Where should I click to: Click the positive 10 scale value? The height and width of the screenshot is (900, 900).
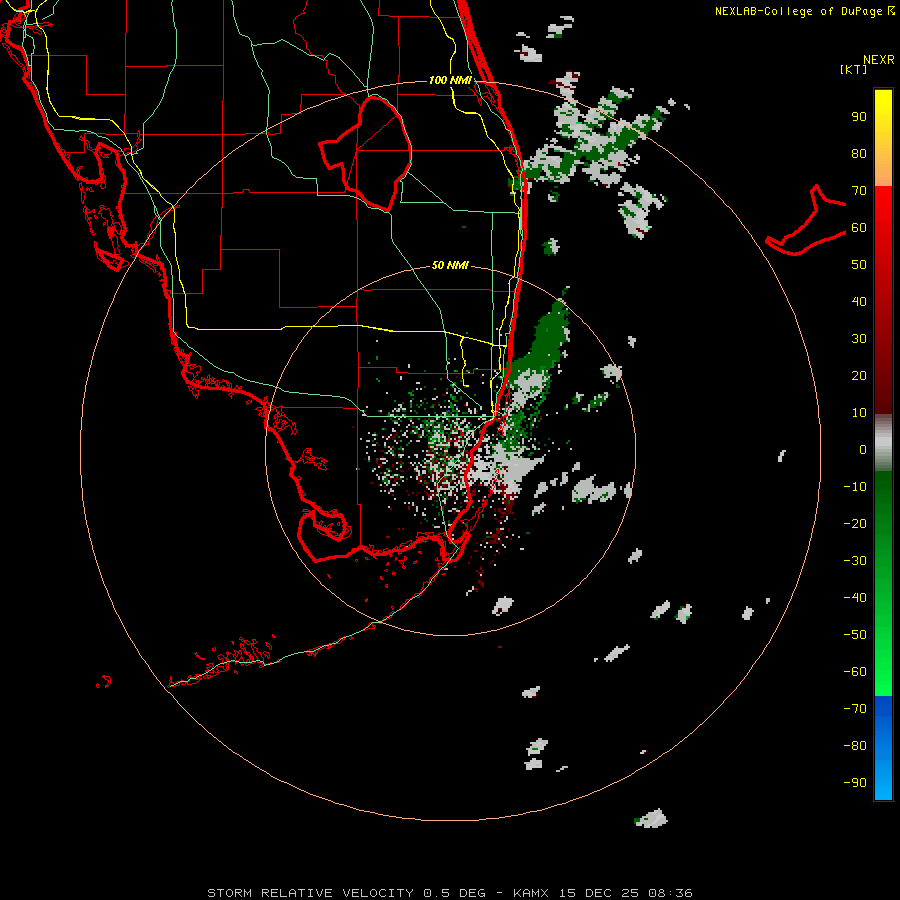click(x=859, y=413)
